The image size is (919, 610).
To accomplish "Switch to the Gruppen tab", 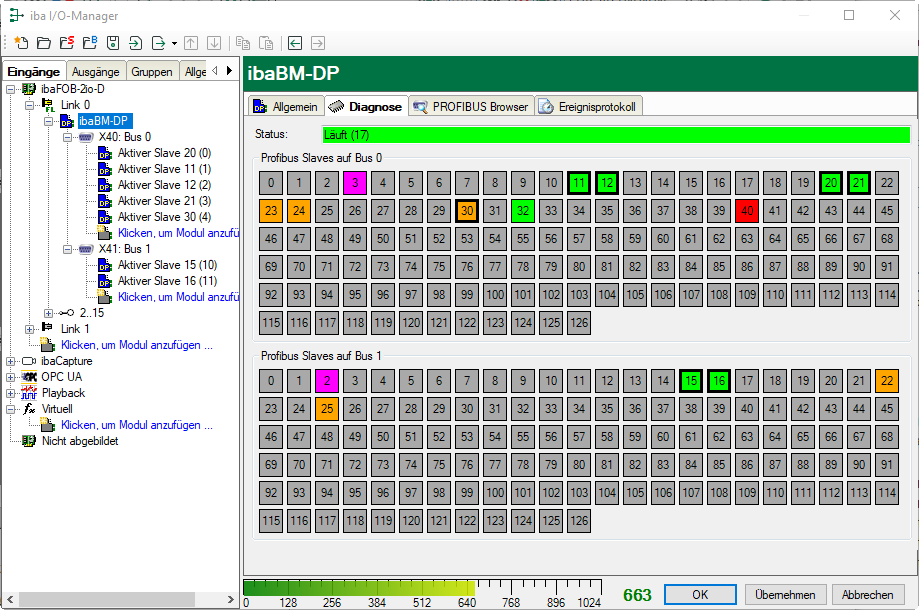I will [152, 71].
